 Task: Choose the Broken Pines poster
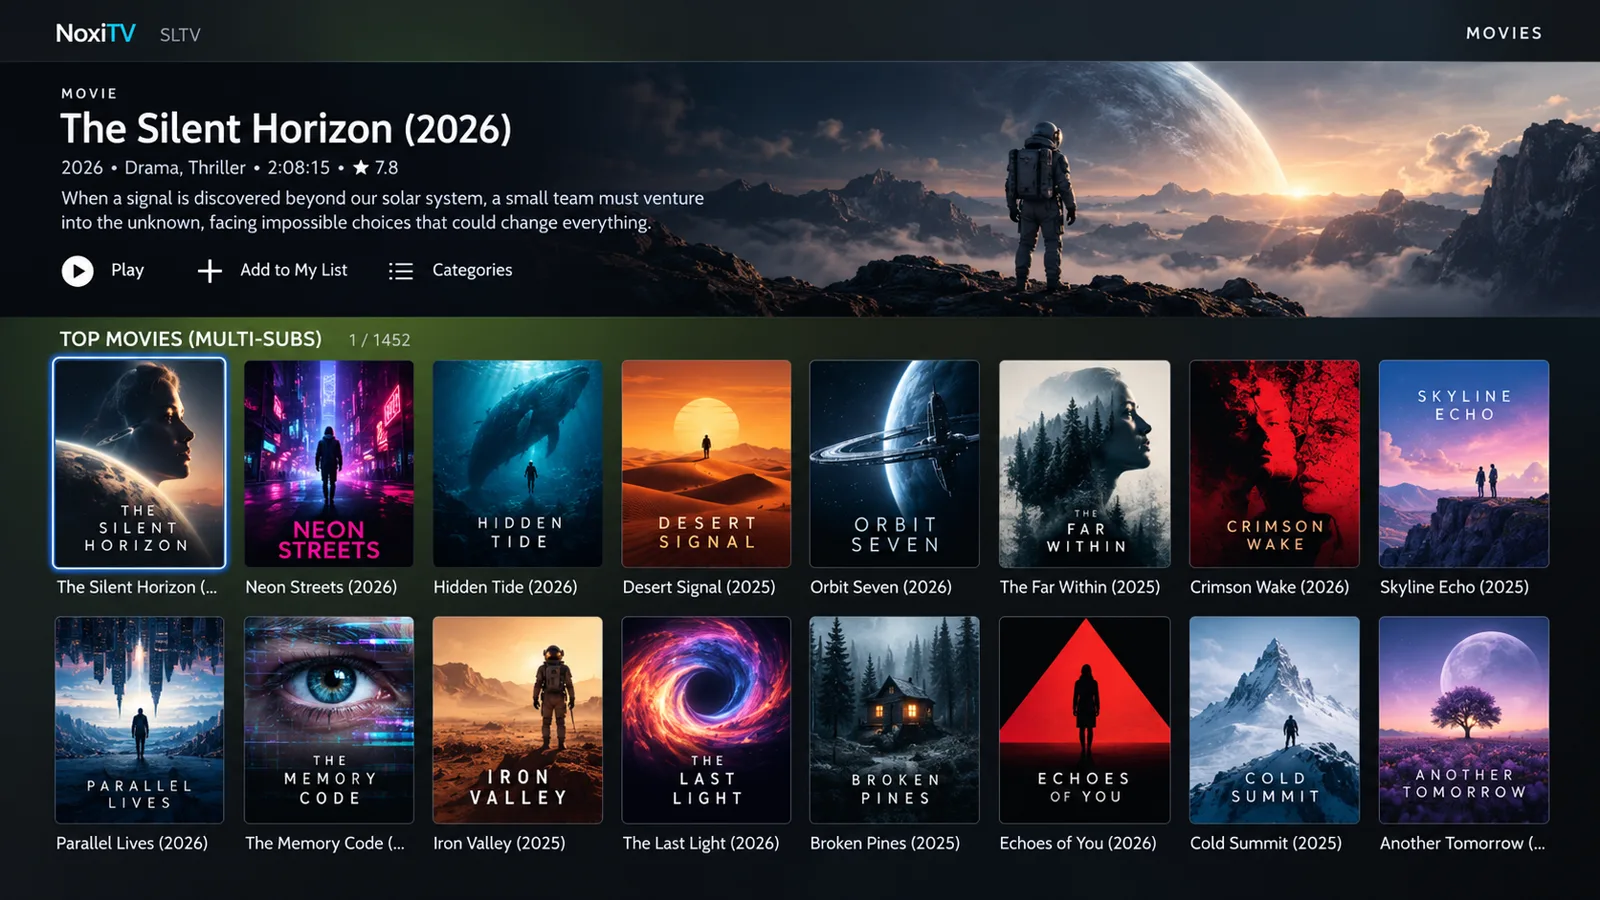pos(894,720)
